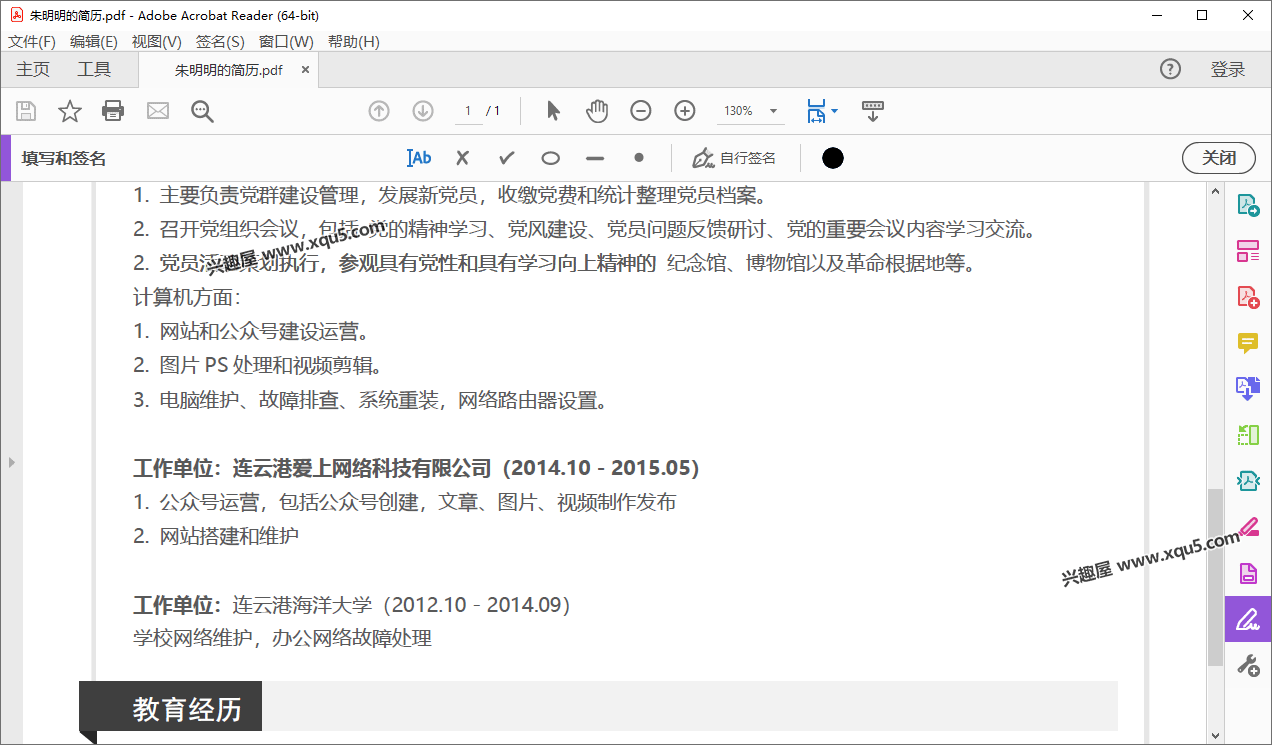Open the Fill & Sign sidebar tool
Image resolution: width=1272 pixels, height=745 pixels.
pyautogui.click(x=1248, y=619)
